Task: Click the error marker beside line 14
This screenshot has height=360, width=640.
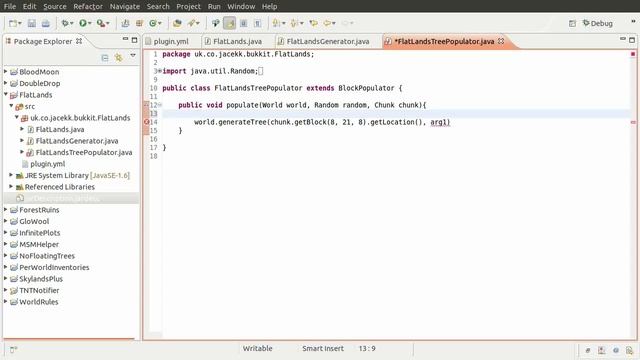Action: [147, 122]
